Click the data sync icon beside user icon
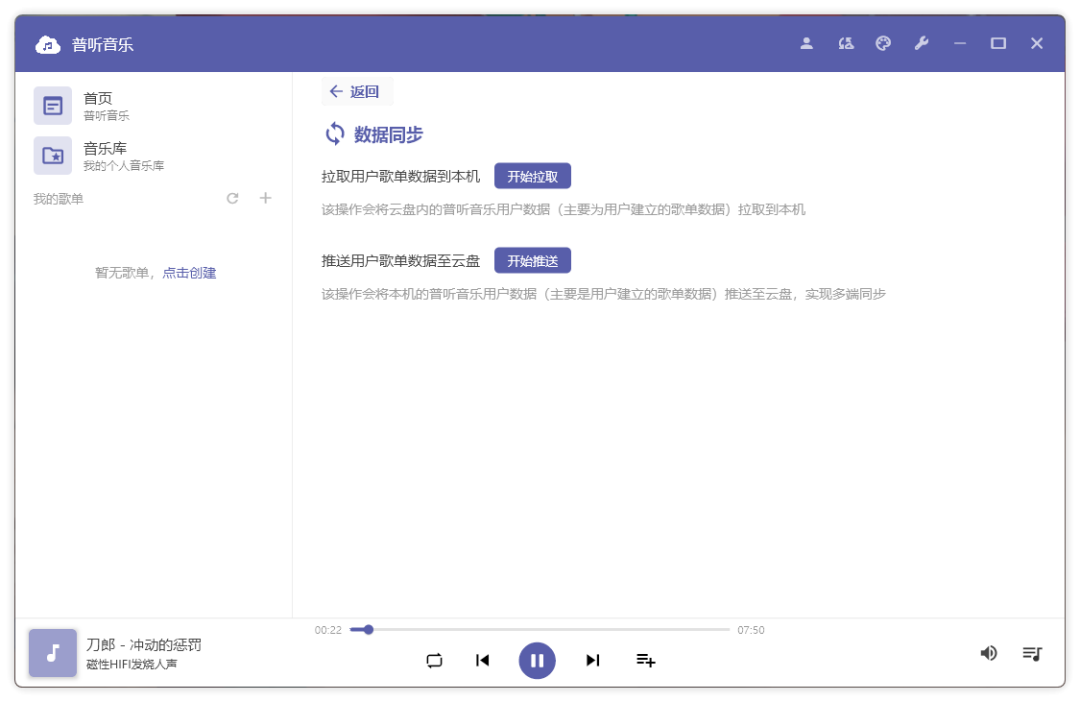 click(x=845, y=43)
